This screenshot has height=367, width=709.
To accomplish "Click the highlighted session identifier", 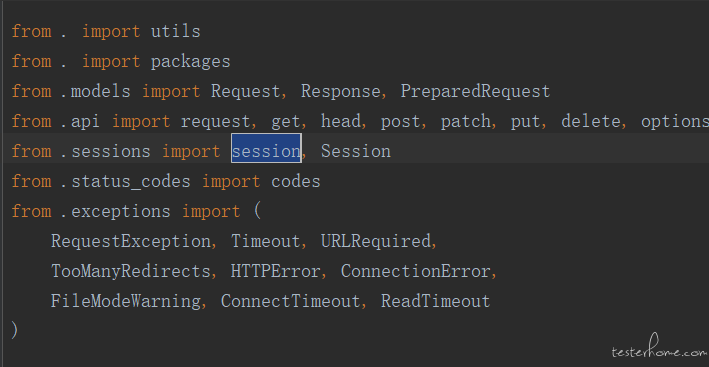I will tap(266, 151).
